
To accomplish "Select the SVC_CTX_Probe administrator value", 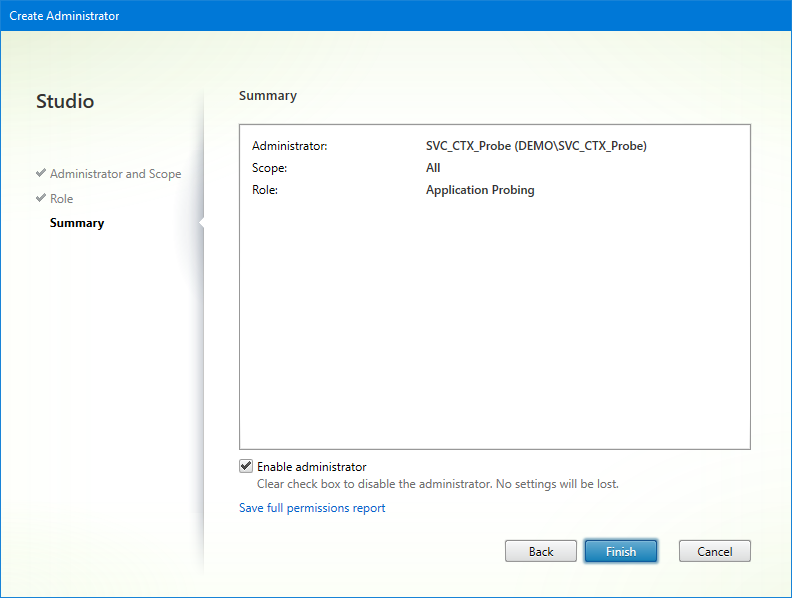I will (536, 146).
